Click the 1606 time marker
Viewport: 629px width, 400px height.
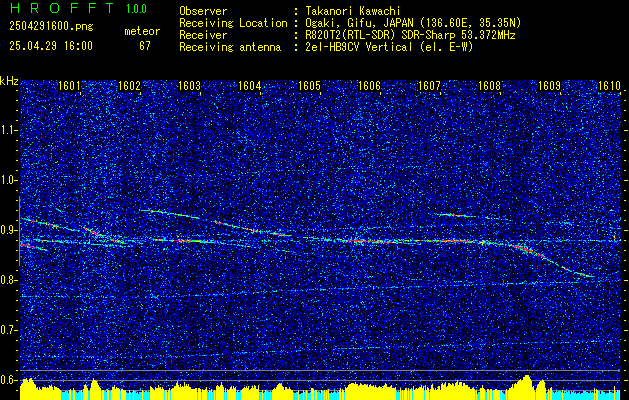(x=369, y=85)
